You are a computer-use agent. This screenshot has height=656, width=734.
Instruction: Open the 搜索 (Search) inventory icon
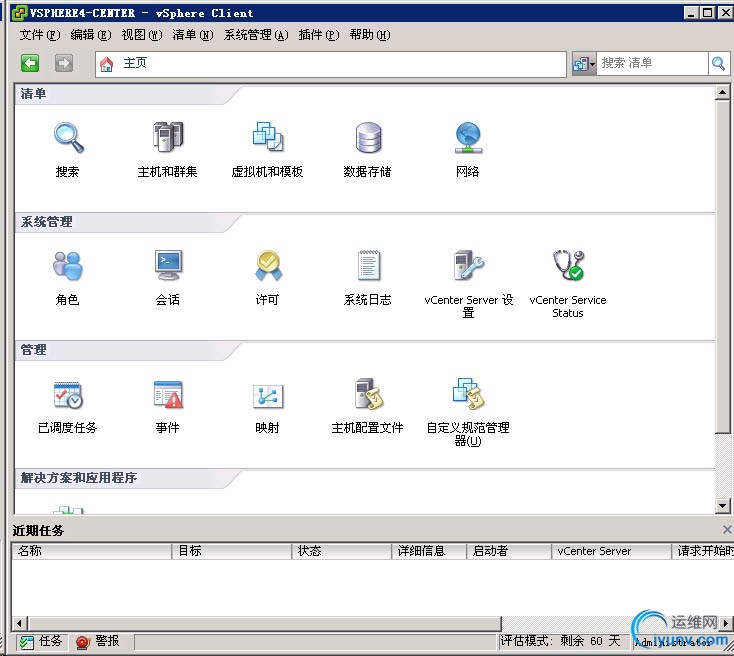(68, 138)
